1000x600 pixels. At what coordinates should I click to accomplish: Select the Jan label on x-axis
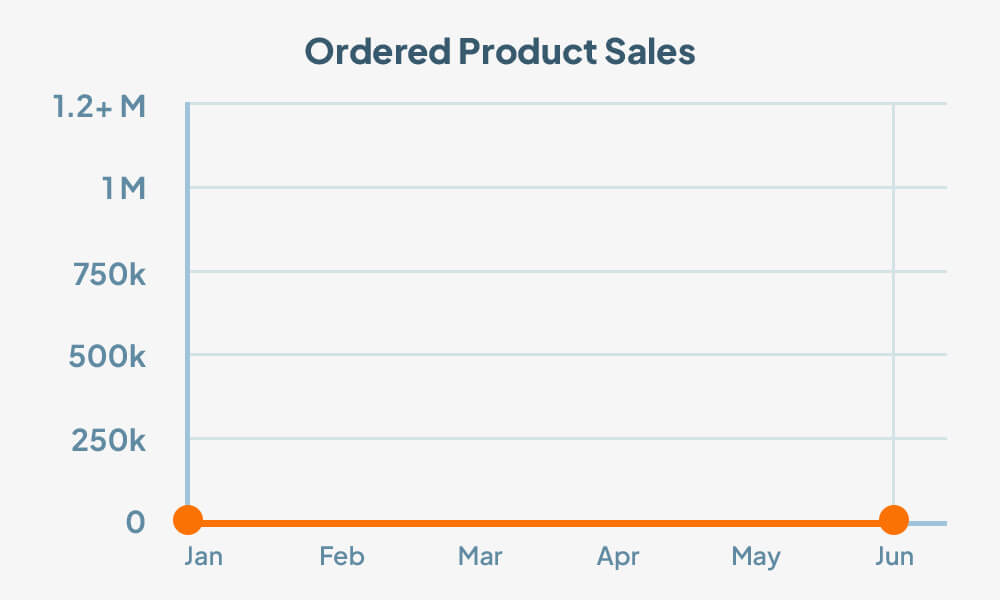203,557
